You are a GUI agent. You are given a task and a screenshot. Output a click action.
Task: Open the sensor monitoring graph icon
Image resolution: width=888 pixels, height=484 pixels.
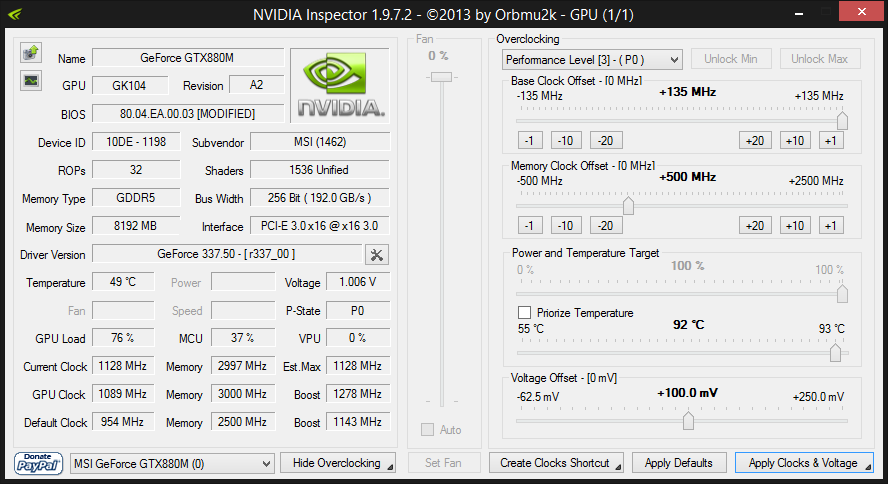31,81
